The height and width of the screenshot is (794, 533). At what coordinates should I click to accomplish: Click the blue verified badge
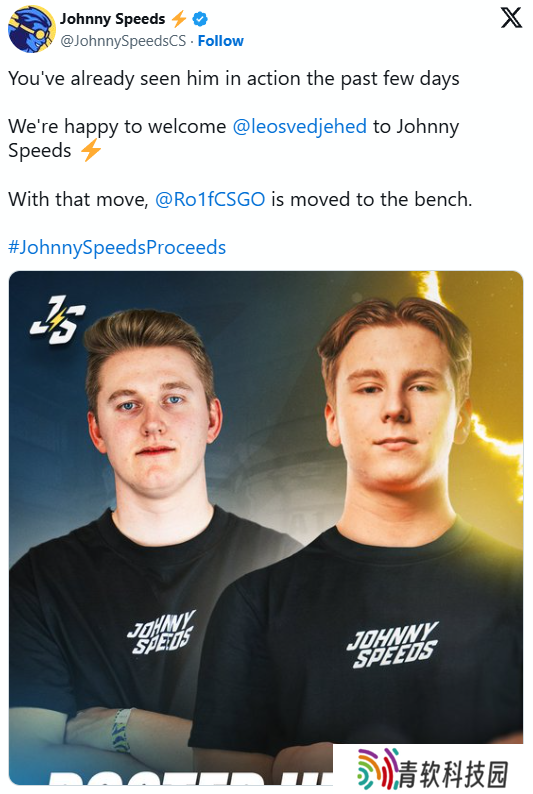coord(201,19)
